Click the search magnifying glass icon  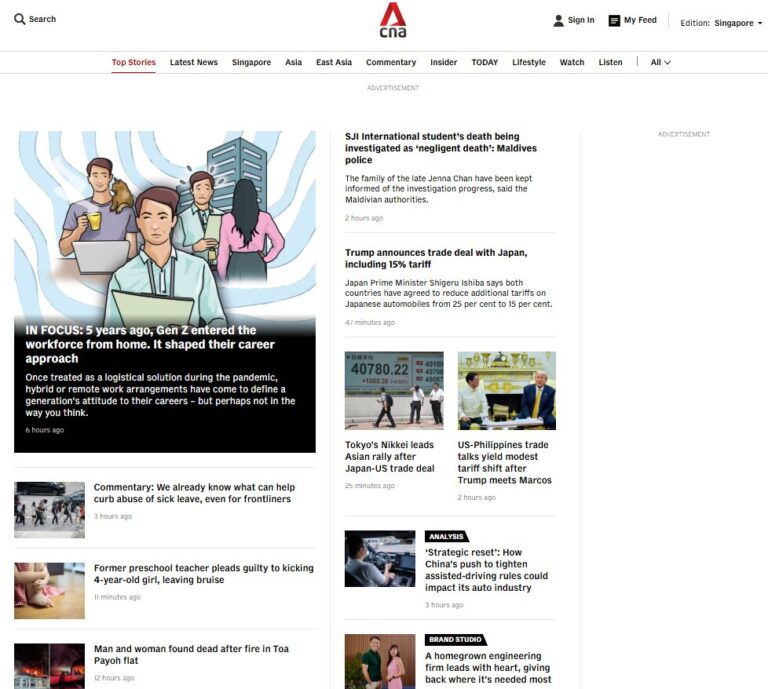click(x=19, y=19)
